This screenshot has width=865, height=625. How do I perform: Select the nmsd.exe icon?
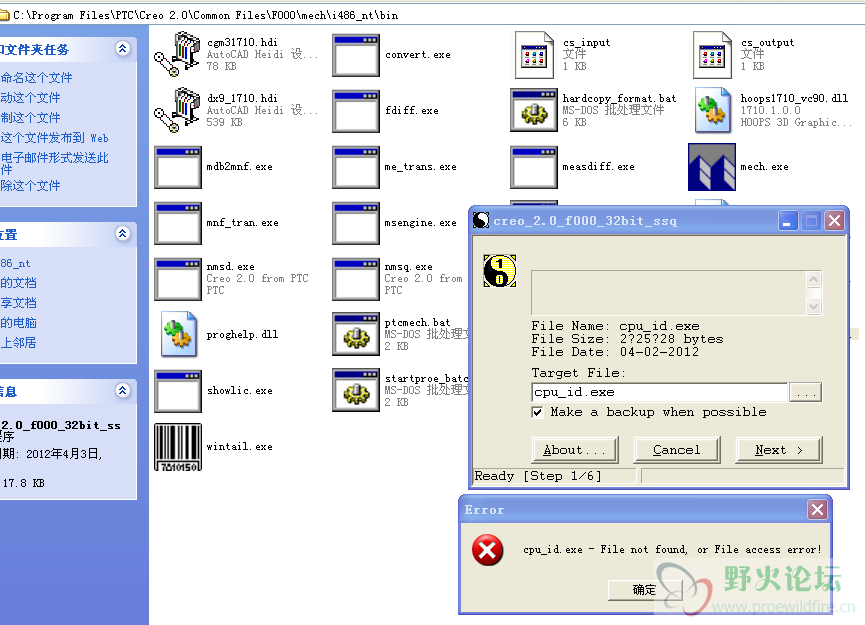click(x=178, y=279)
